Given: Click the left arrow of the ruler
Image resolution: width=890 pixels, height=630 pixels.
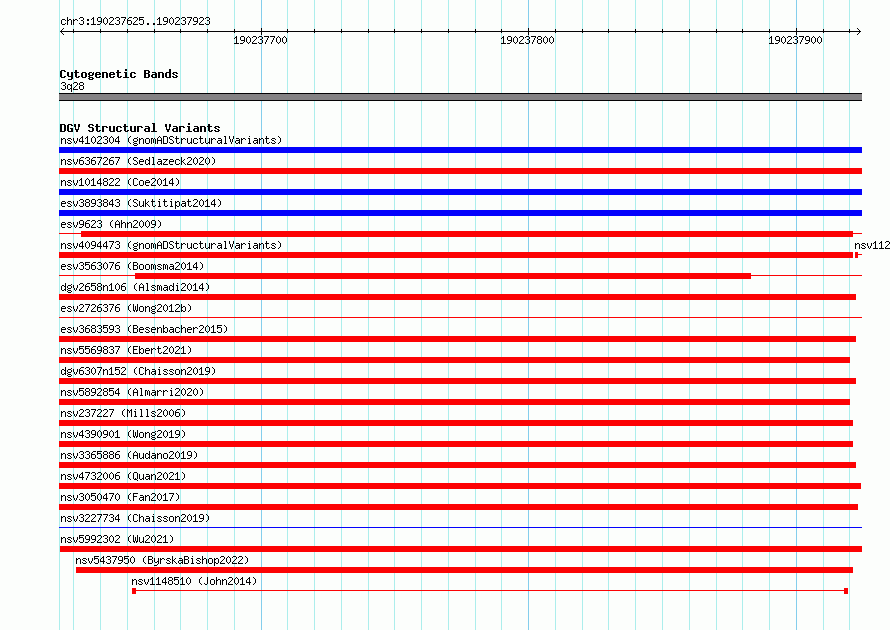Looking at the screenshot, I should tap(62, 31).
